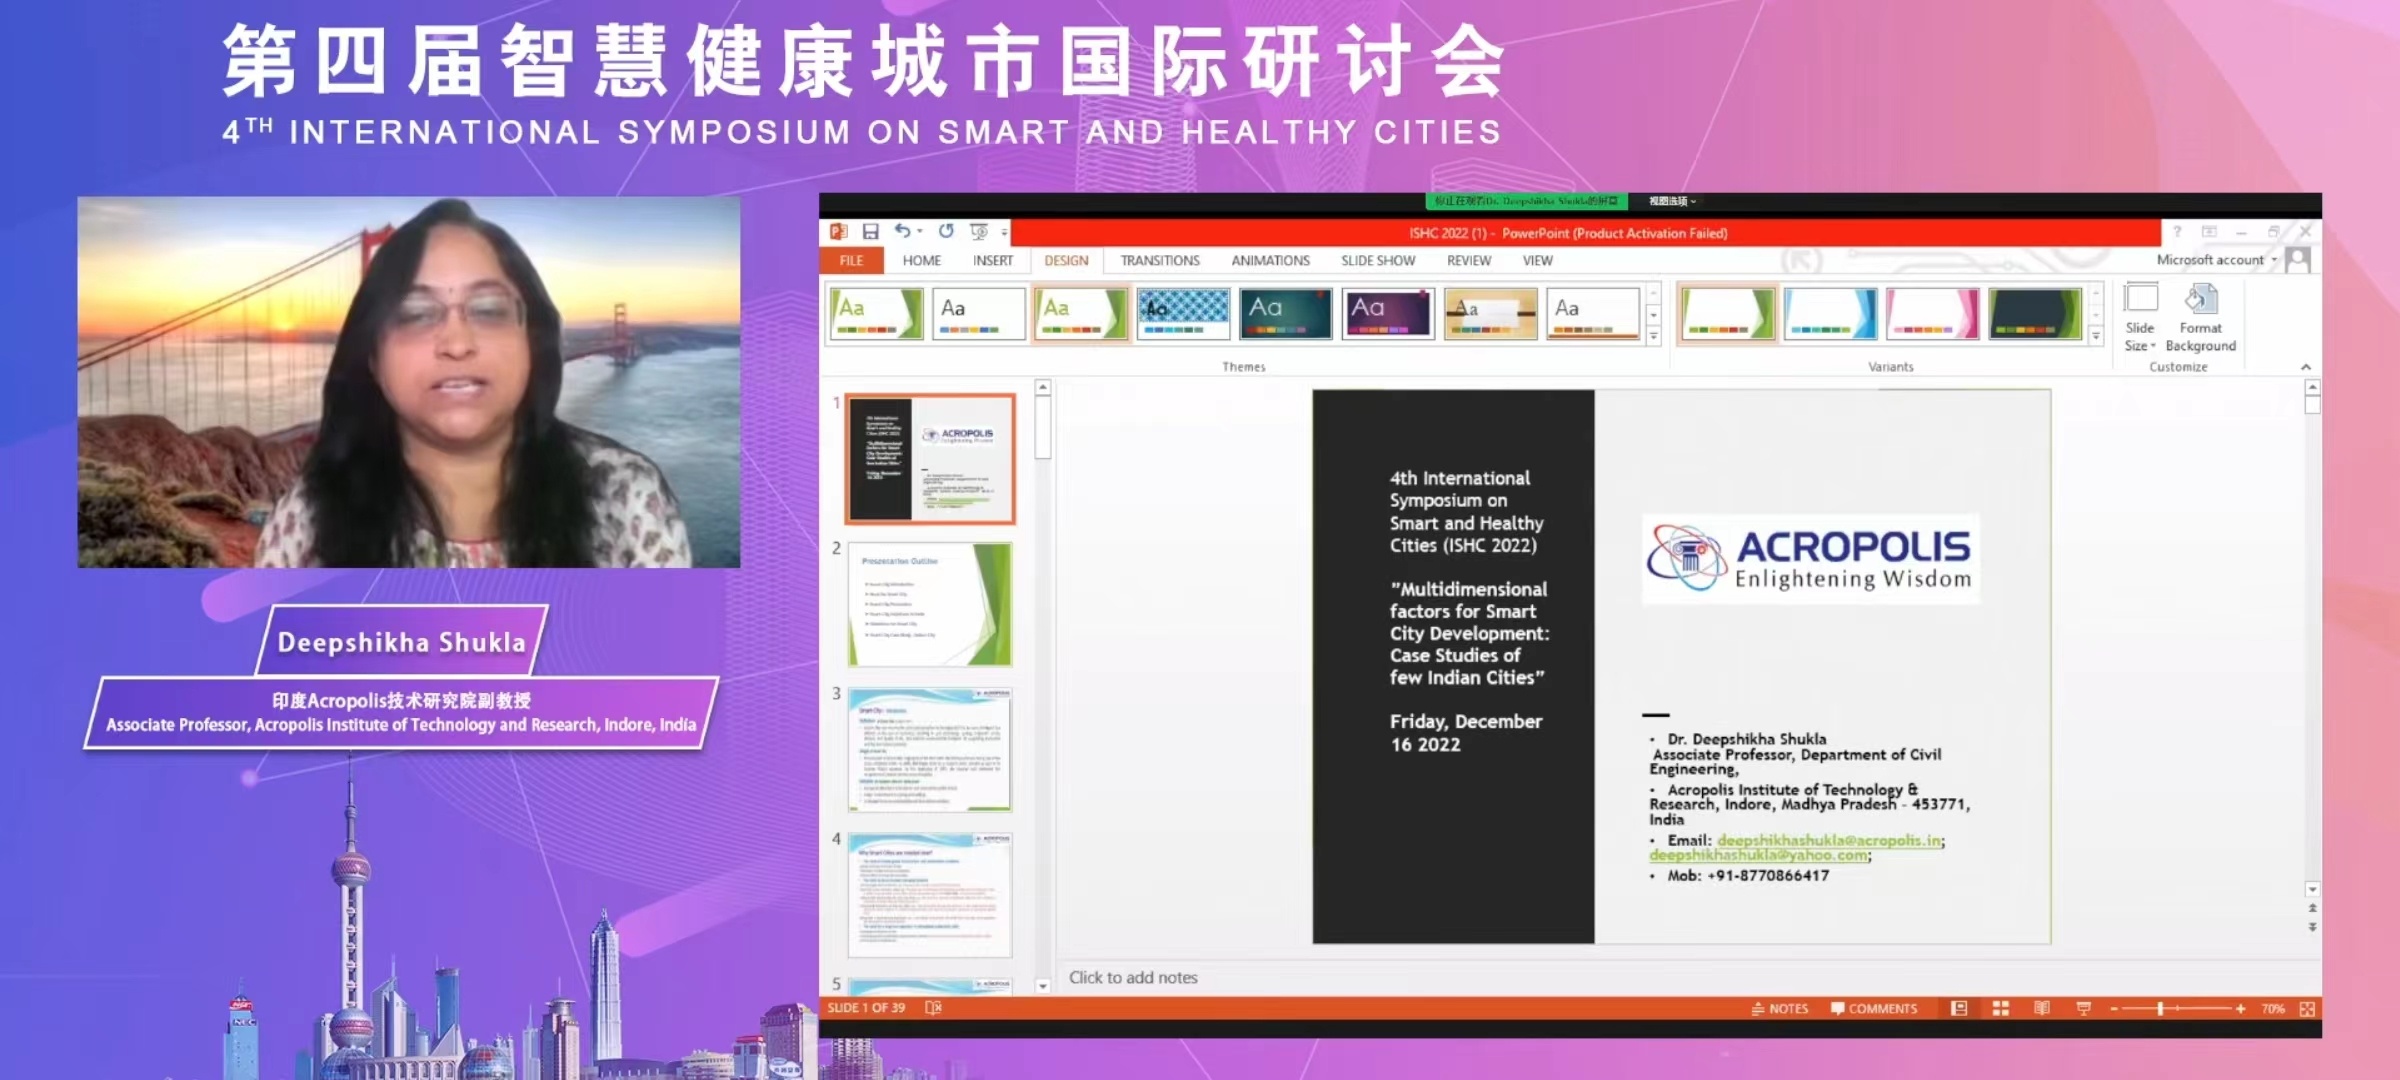Image resolution: width=2400 pixels, height=1080 pixels.
Task: Click the Format Background icon
Action: point(2200,300)
